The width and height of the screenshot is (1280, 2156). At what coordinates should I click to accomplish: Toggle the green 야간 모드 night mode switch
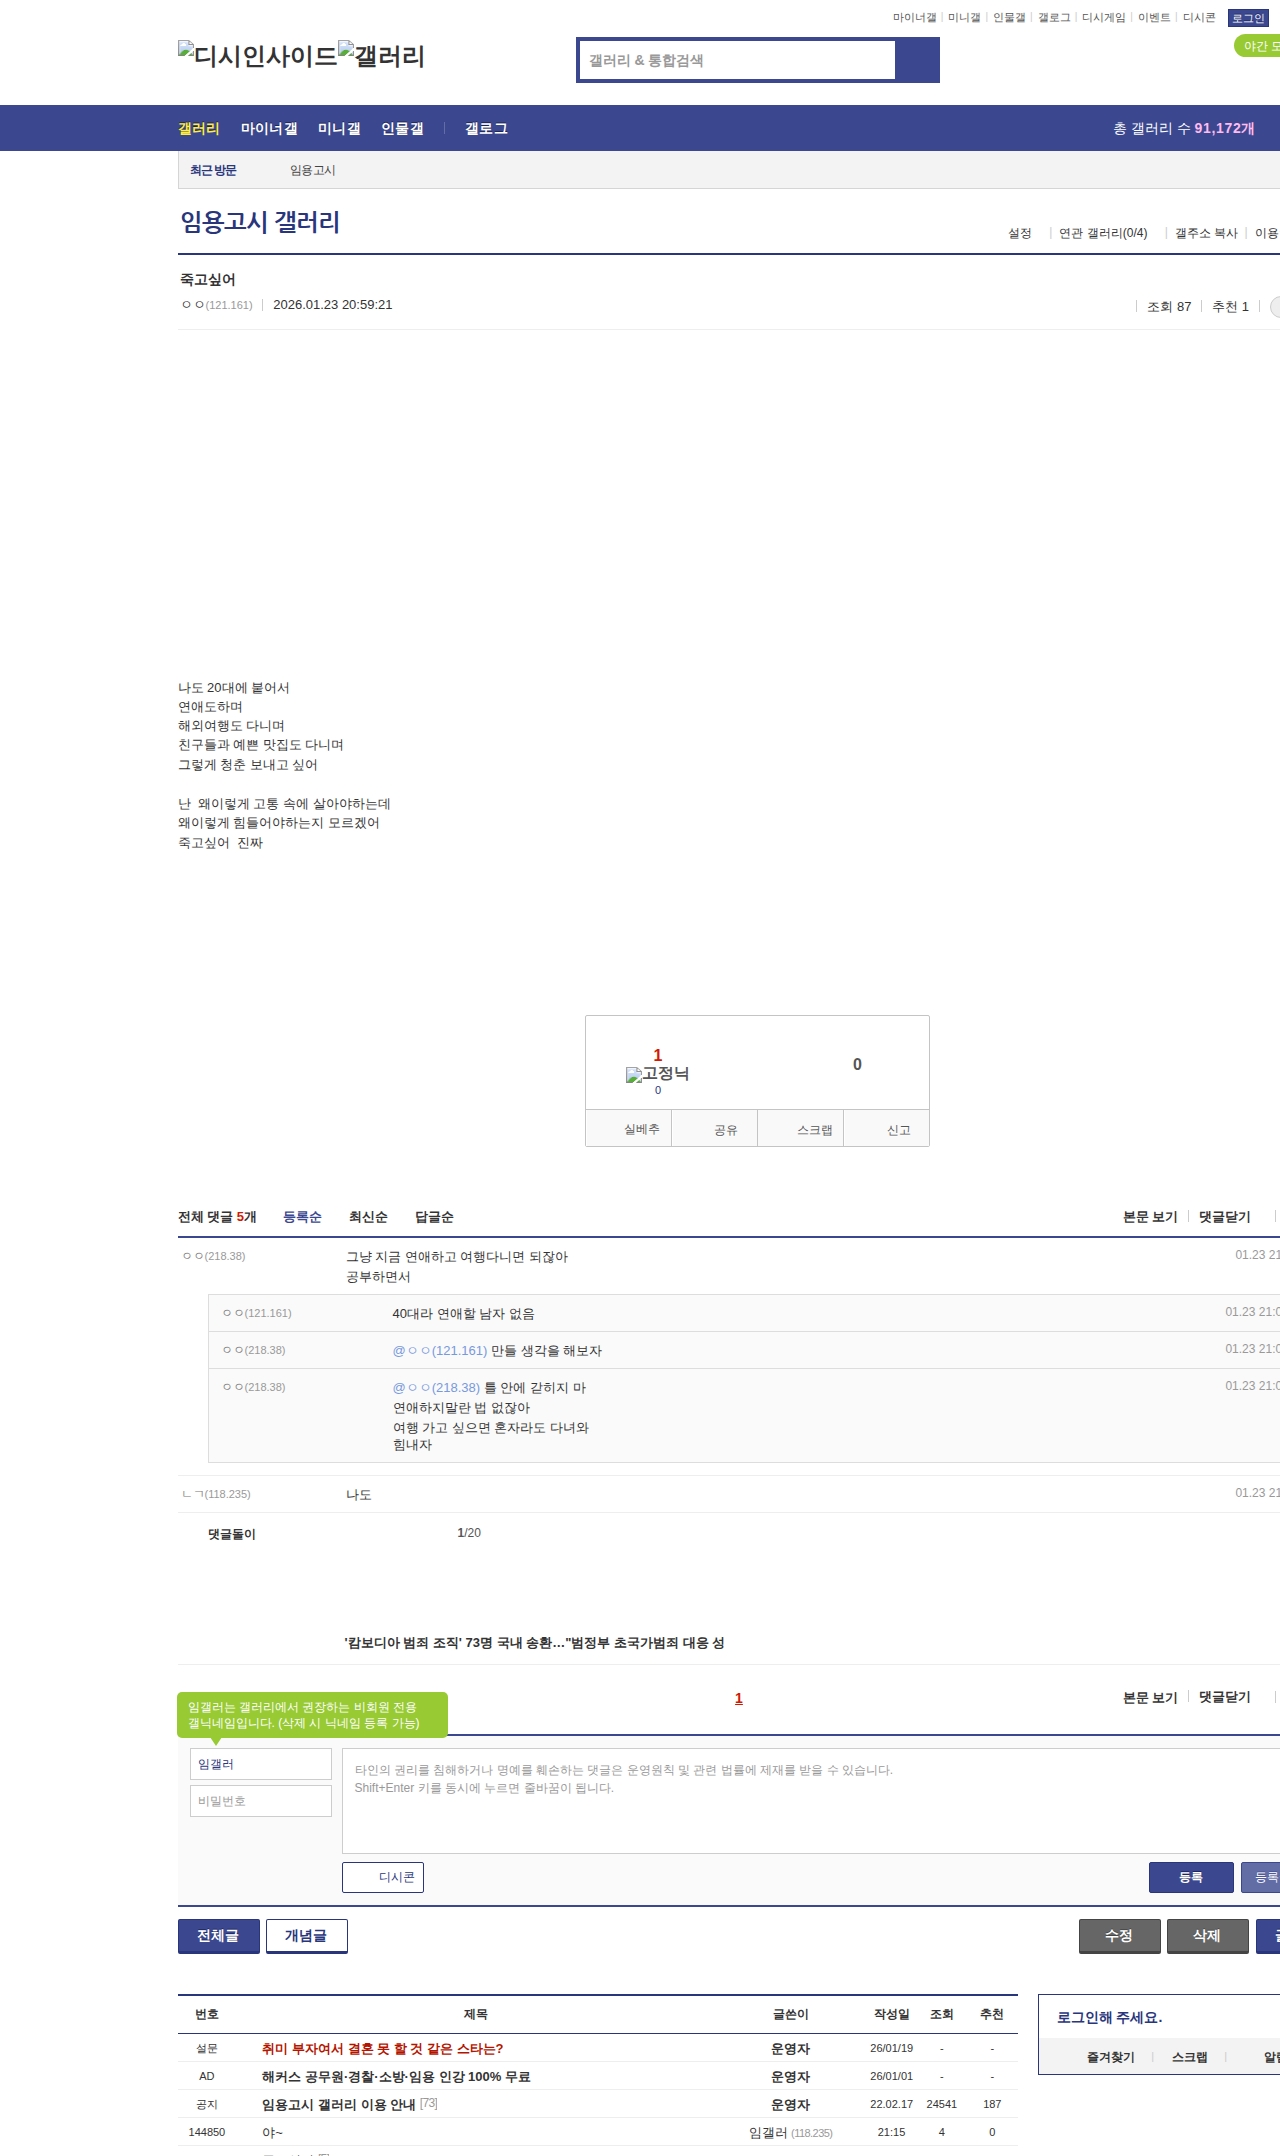[1258, 46]
